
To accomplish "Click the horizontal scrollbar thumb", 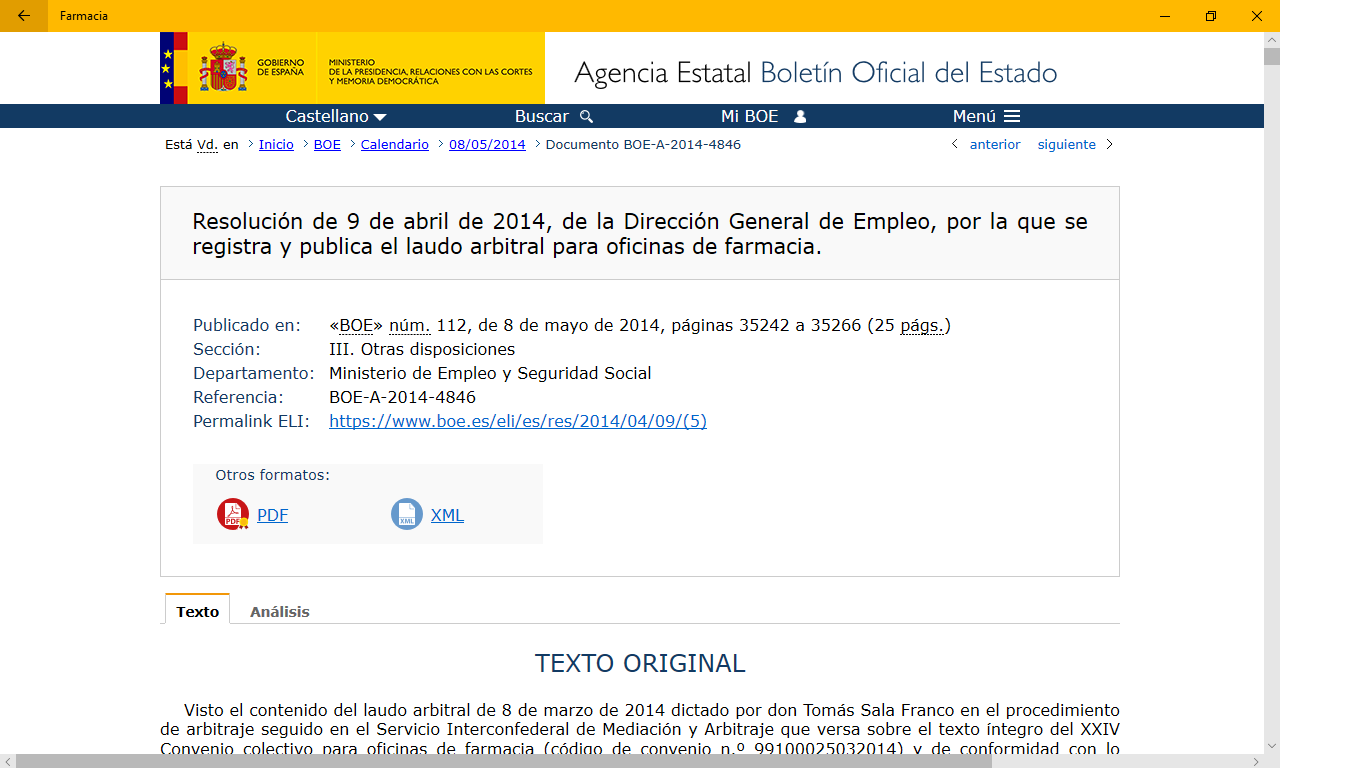I will pyautogui.click(x=503, y=761).
